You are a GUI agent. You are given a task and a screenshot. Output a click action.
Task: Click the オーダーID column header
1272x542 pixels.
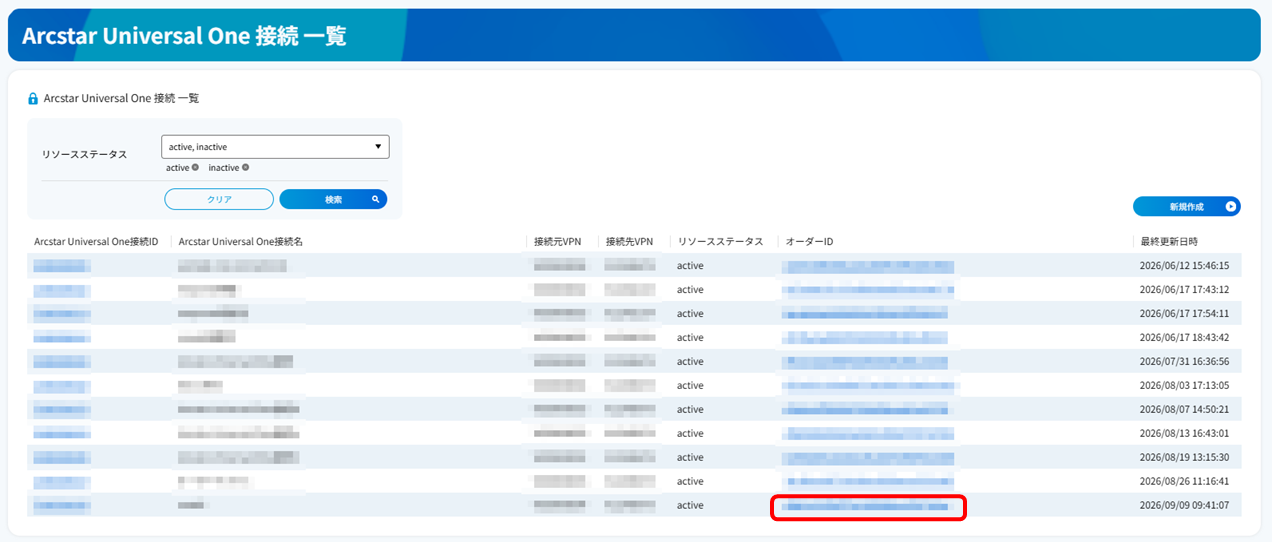(x=809, y=242)
